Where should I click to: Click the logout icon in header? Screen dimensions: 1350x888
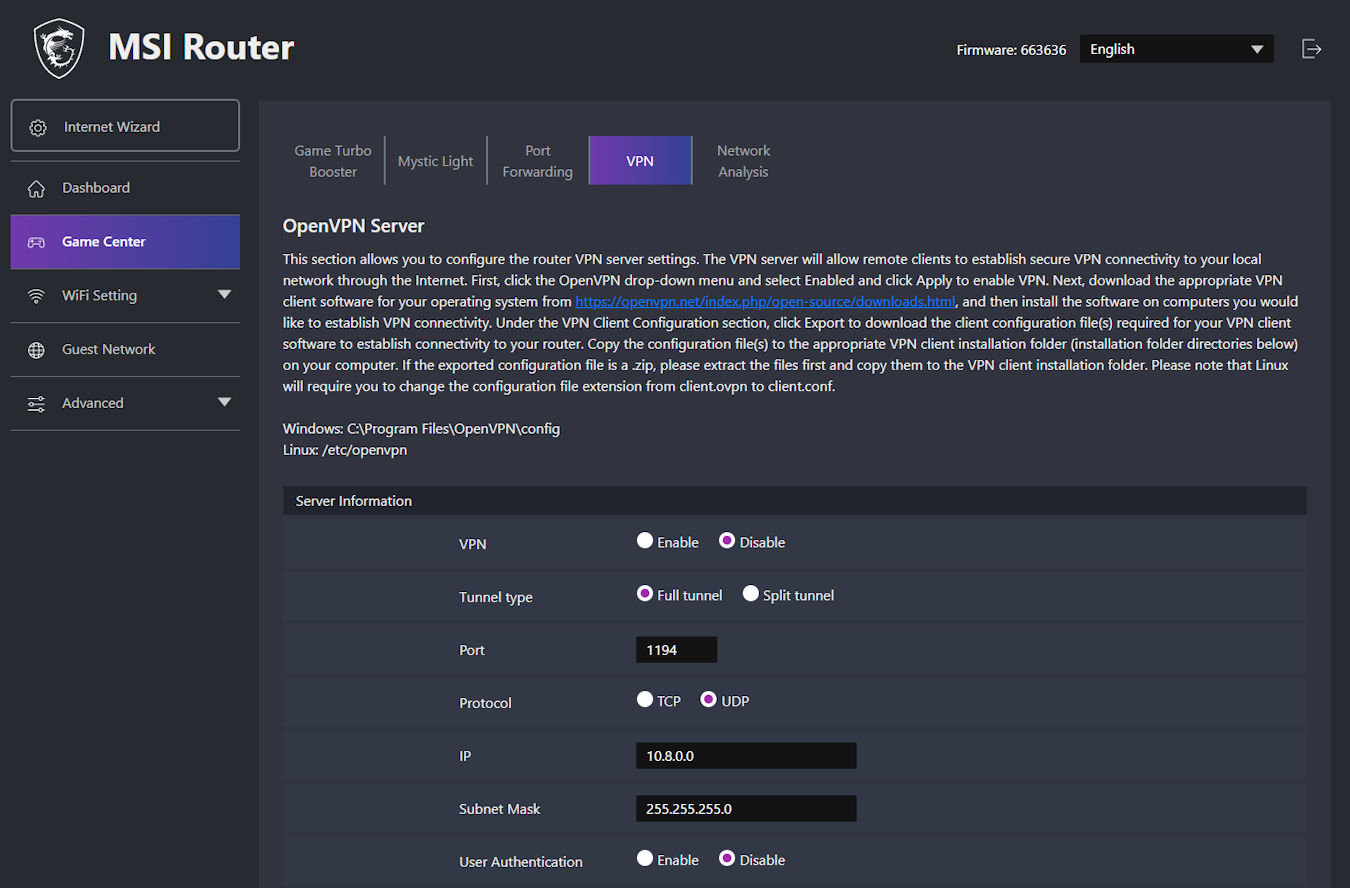1311,49
